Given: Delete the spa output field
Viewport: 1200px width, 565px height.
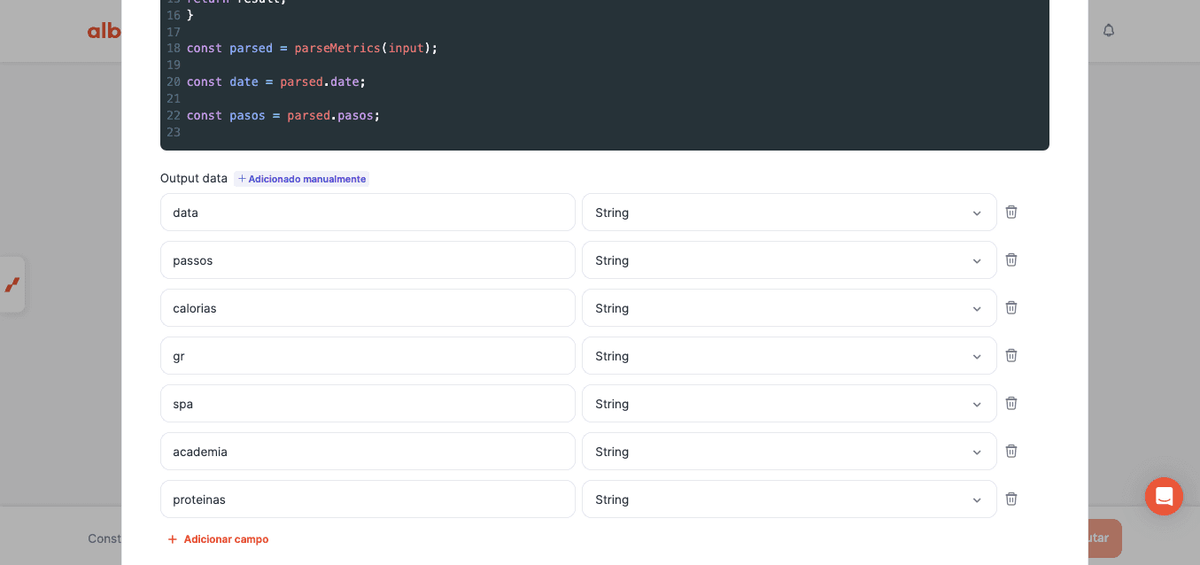Looking at the screenshot, I should [x=1011, y=403].
